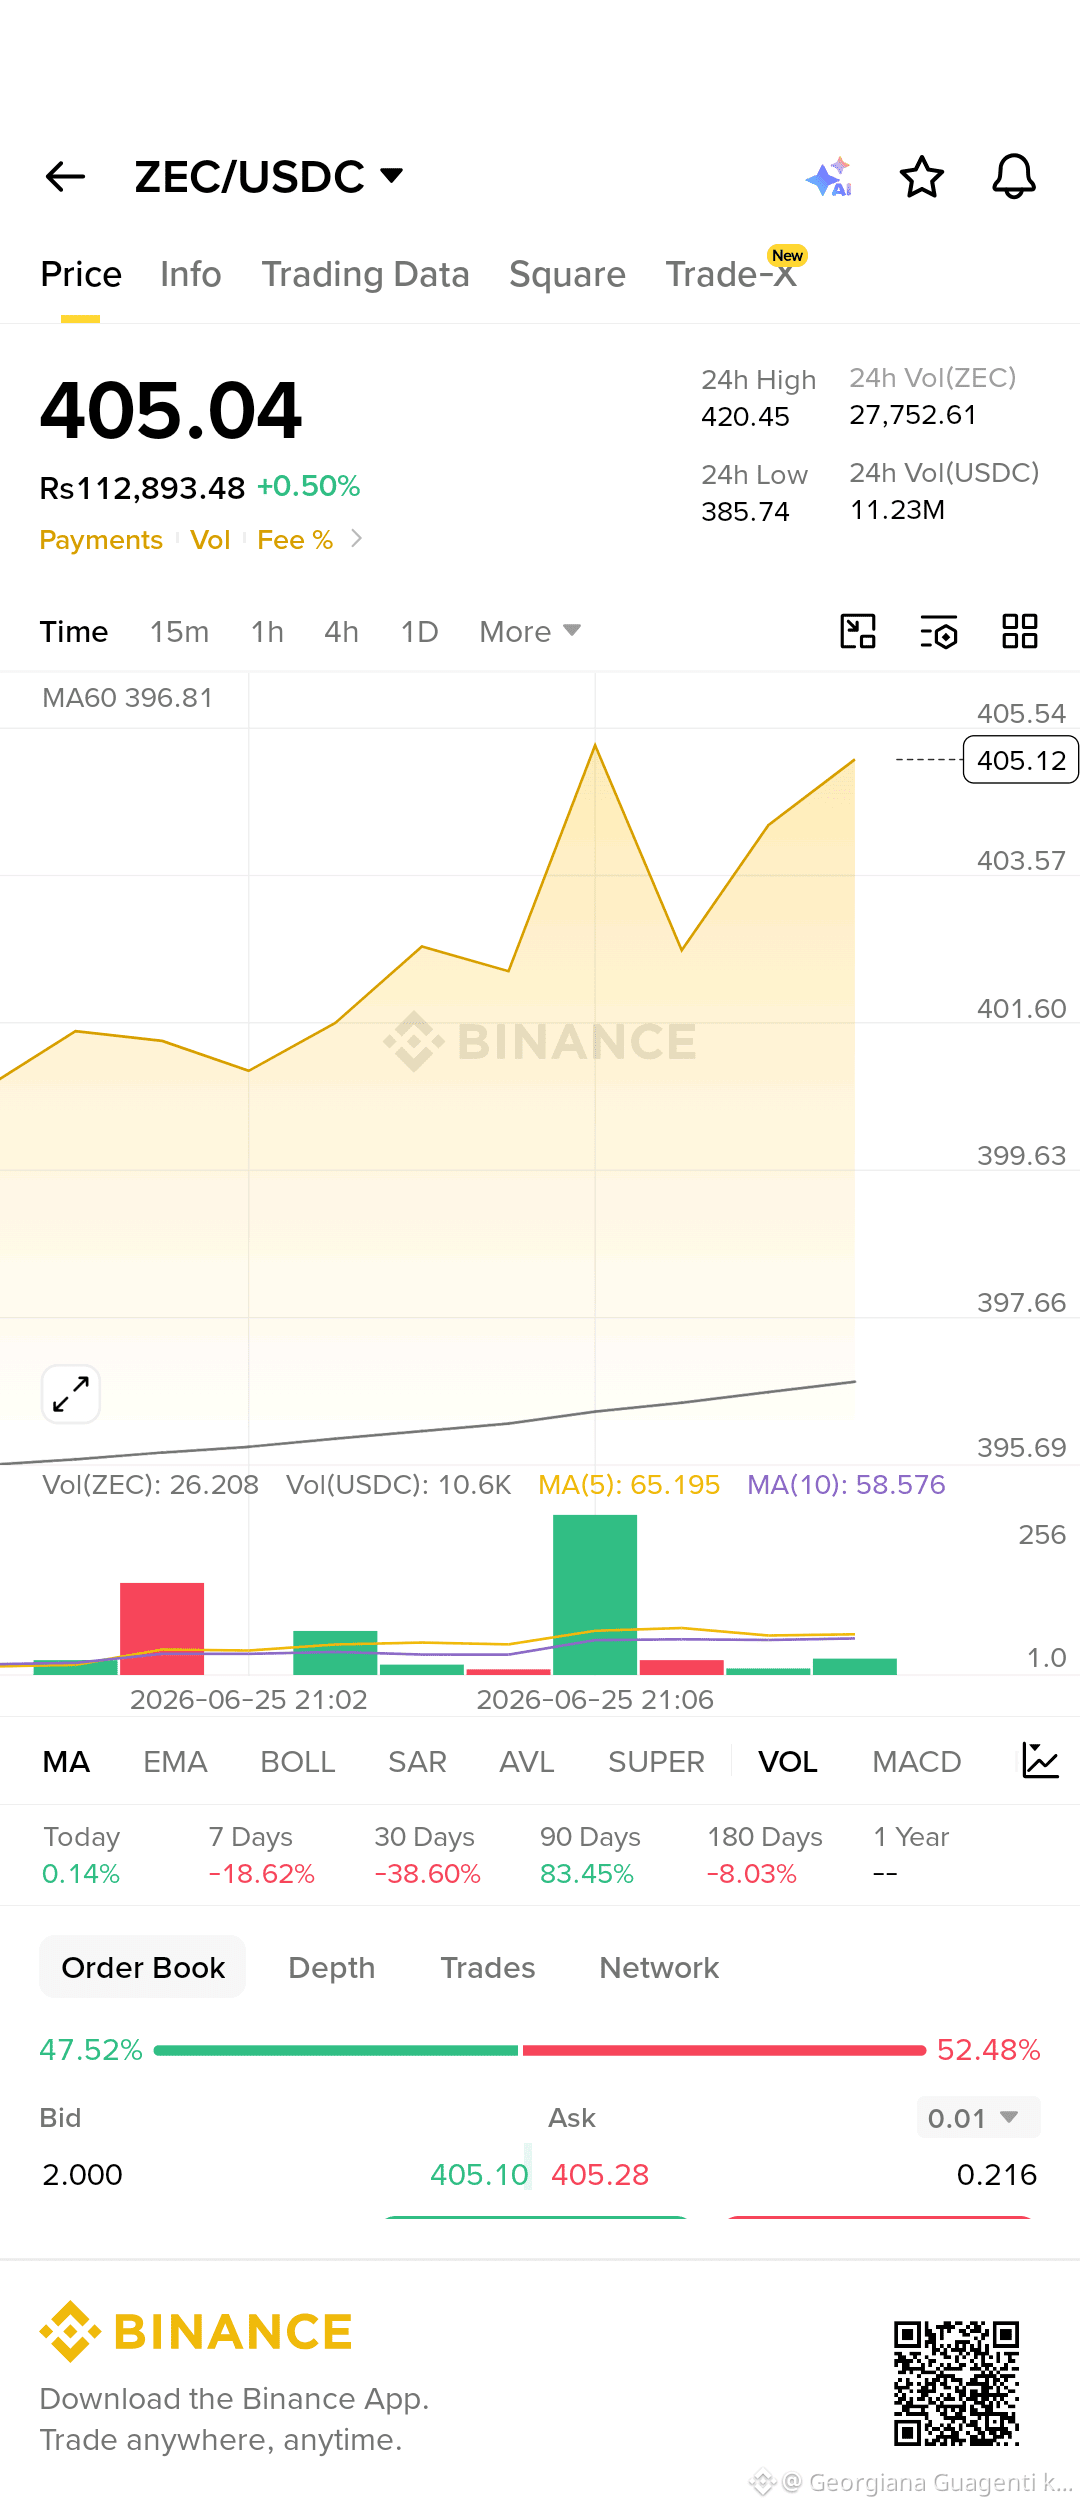
Task: Open chart settings icon
Action: (x=939, y=632)
